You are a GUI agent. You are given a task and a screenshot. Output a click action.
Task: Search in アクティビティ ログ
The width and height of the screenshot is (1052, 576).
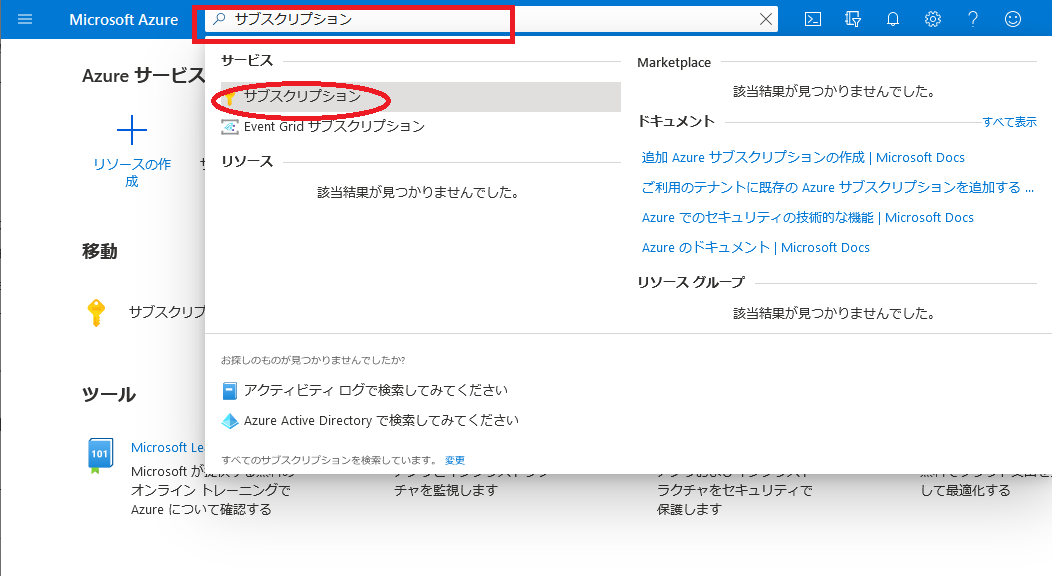point(375,391)
